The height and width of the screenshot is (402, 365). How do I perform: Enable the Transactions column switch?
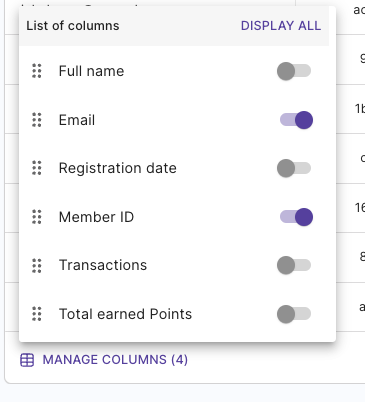(294, 265)
